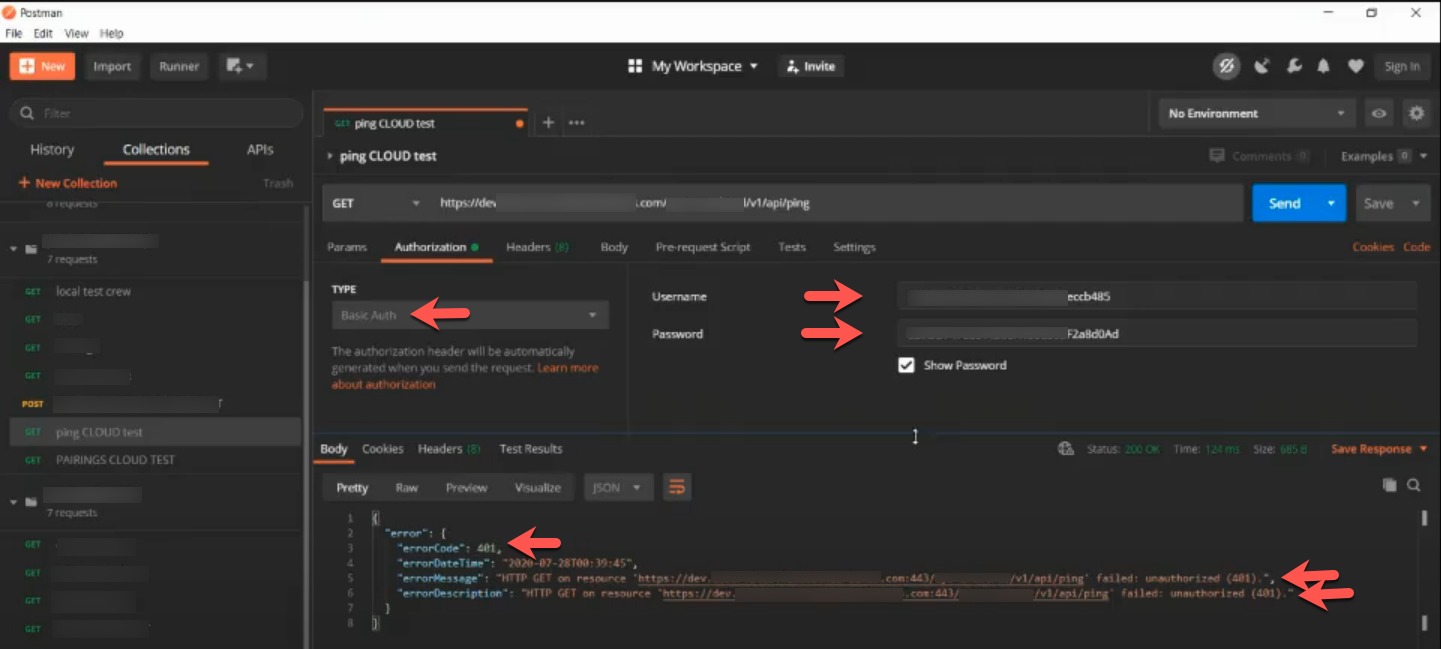Image resolution: width=1441 pixels, height=649 pixels.
Task: Select the PAIRINGS CLOUD TEST request
Action: pos(115,460)
